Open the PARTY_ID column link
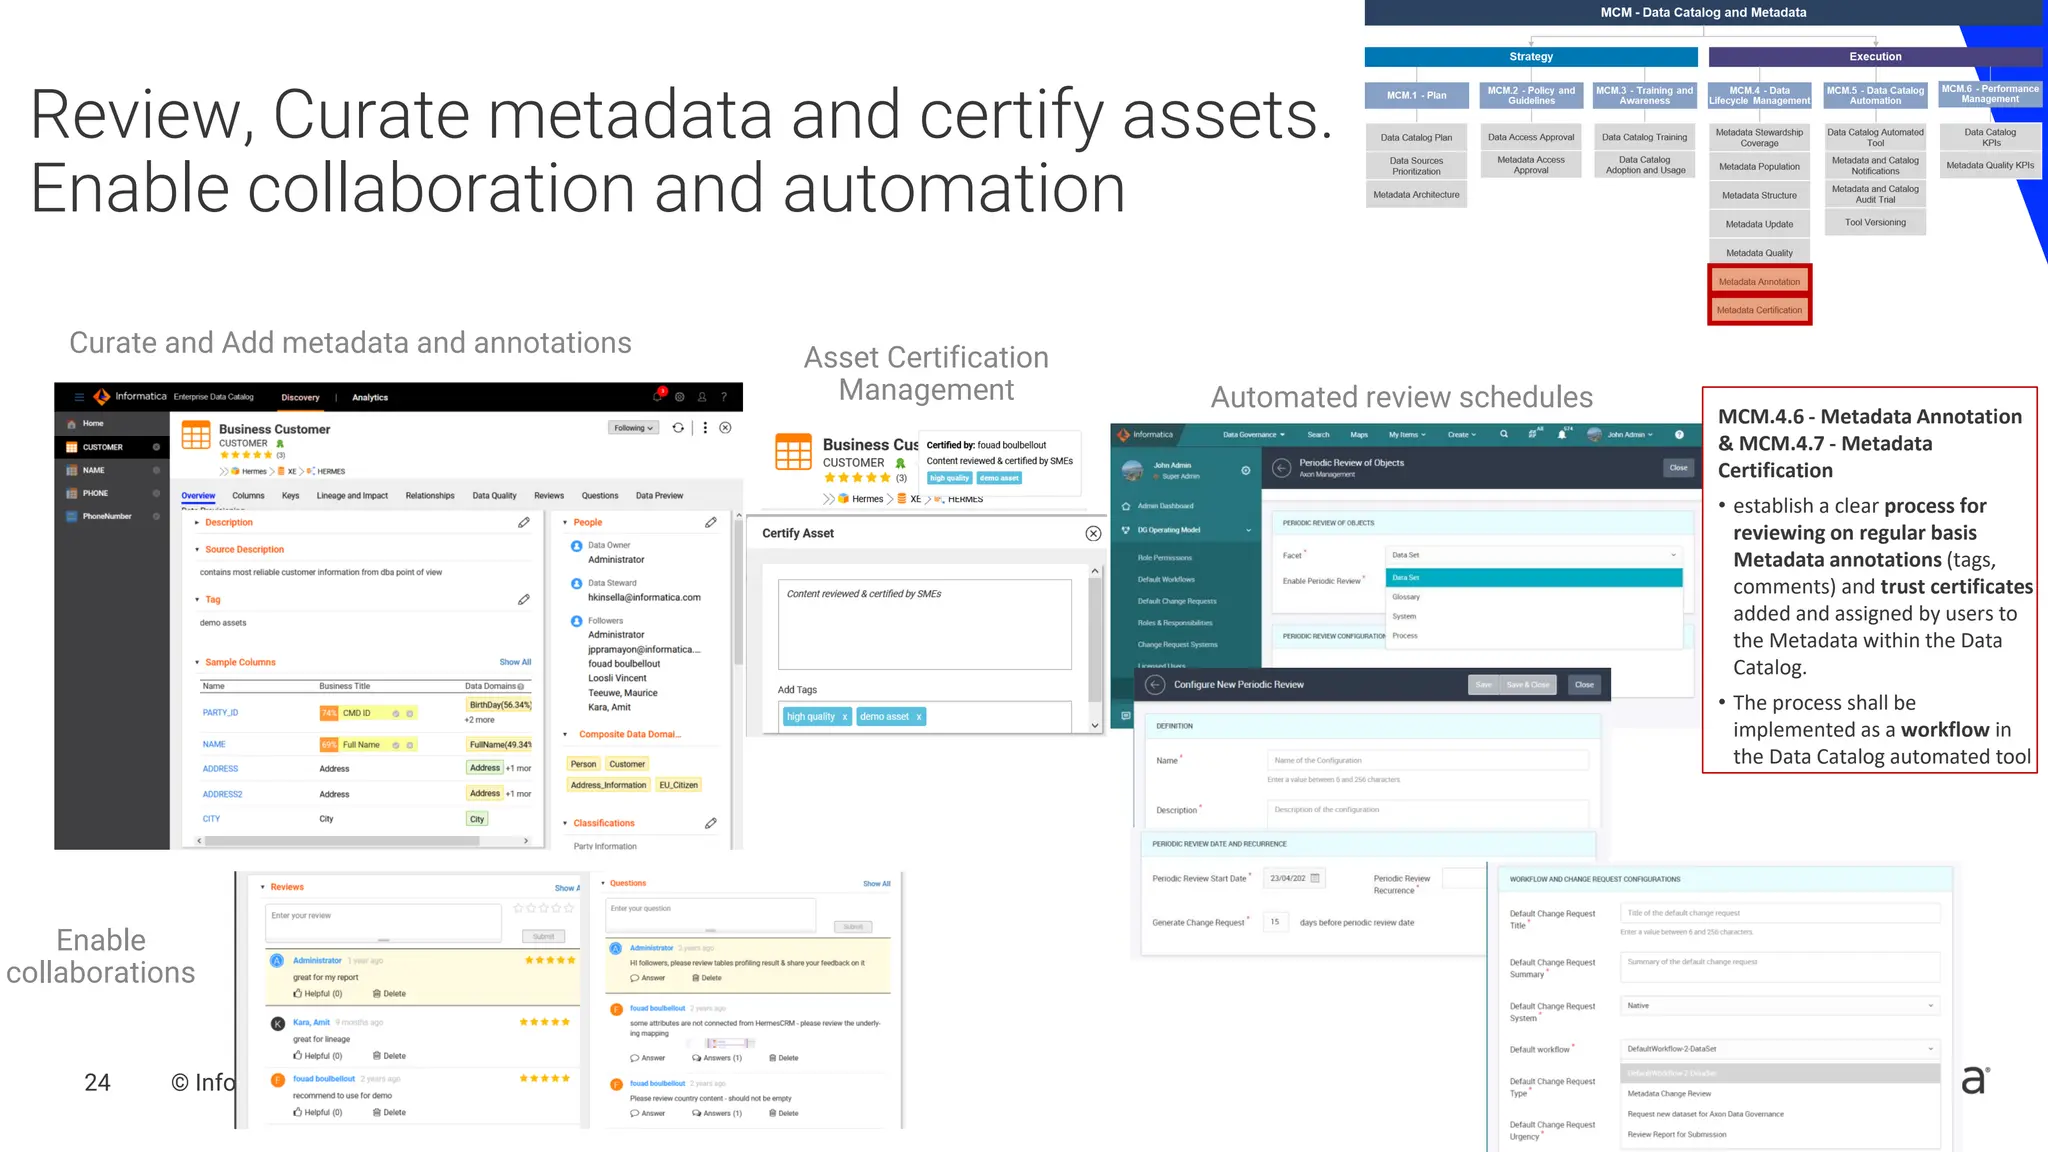 [220, 713]
